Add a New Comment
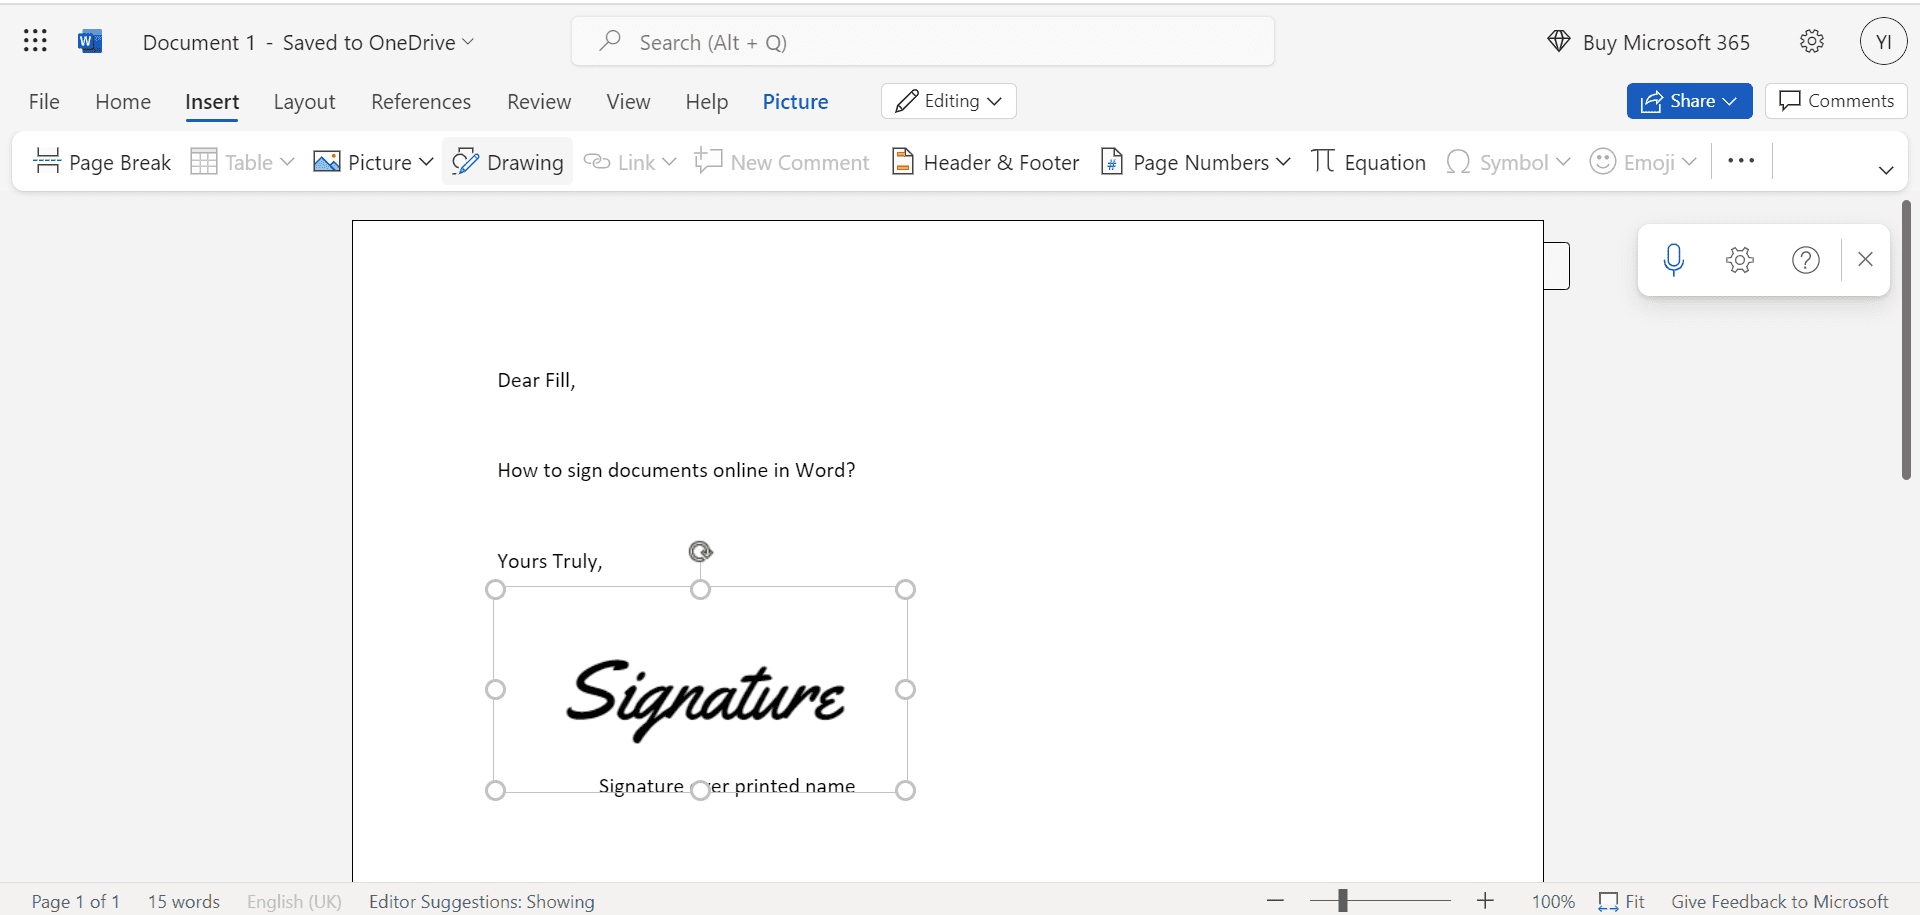 (782, 161)
